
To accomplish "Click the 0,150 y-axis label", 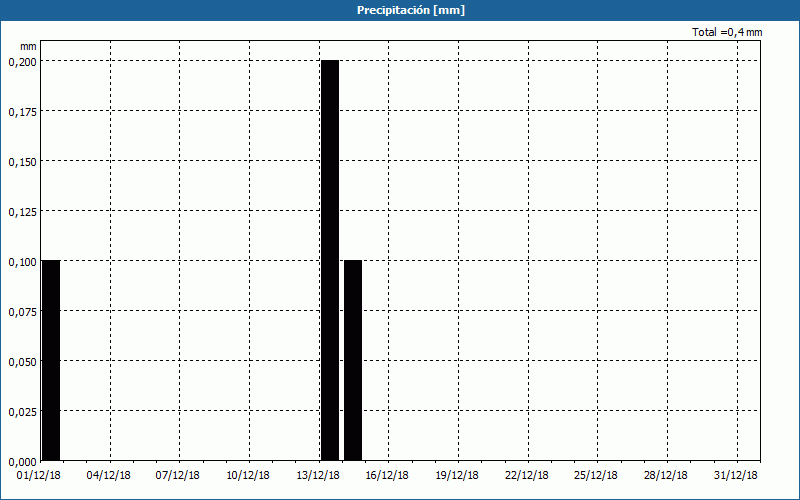I will pyautogui.click(x=22, y=162).
